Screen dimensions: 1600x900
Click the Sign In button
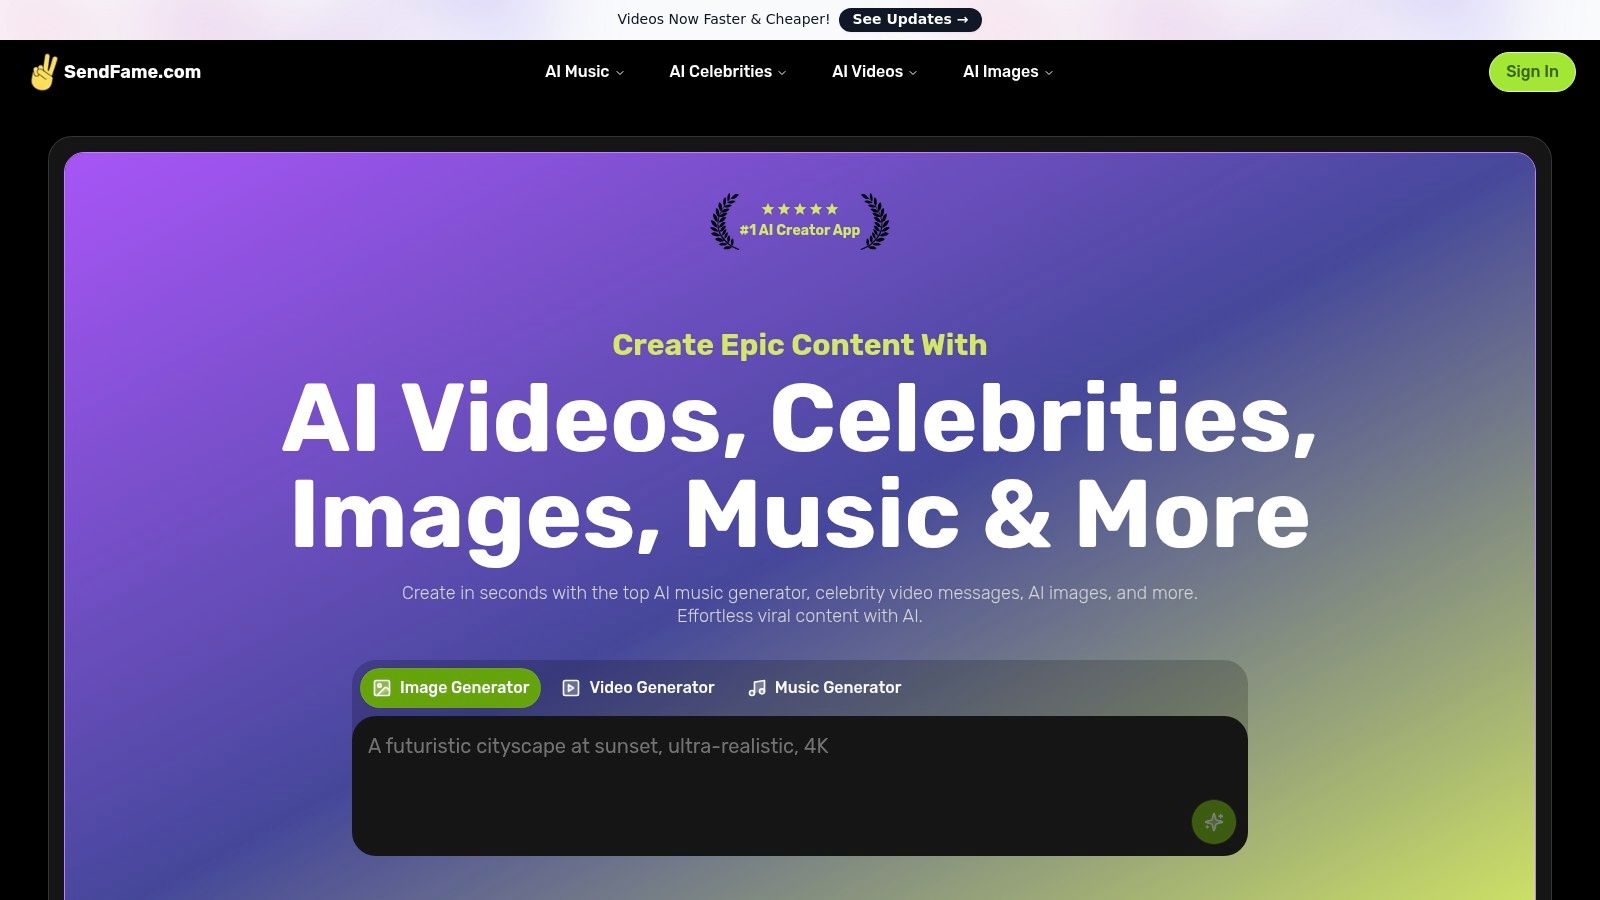point(1532,71)
